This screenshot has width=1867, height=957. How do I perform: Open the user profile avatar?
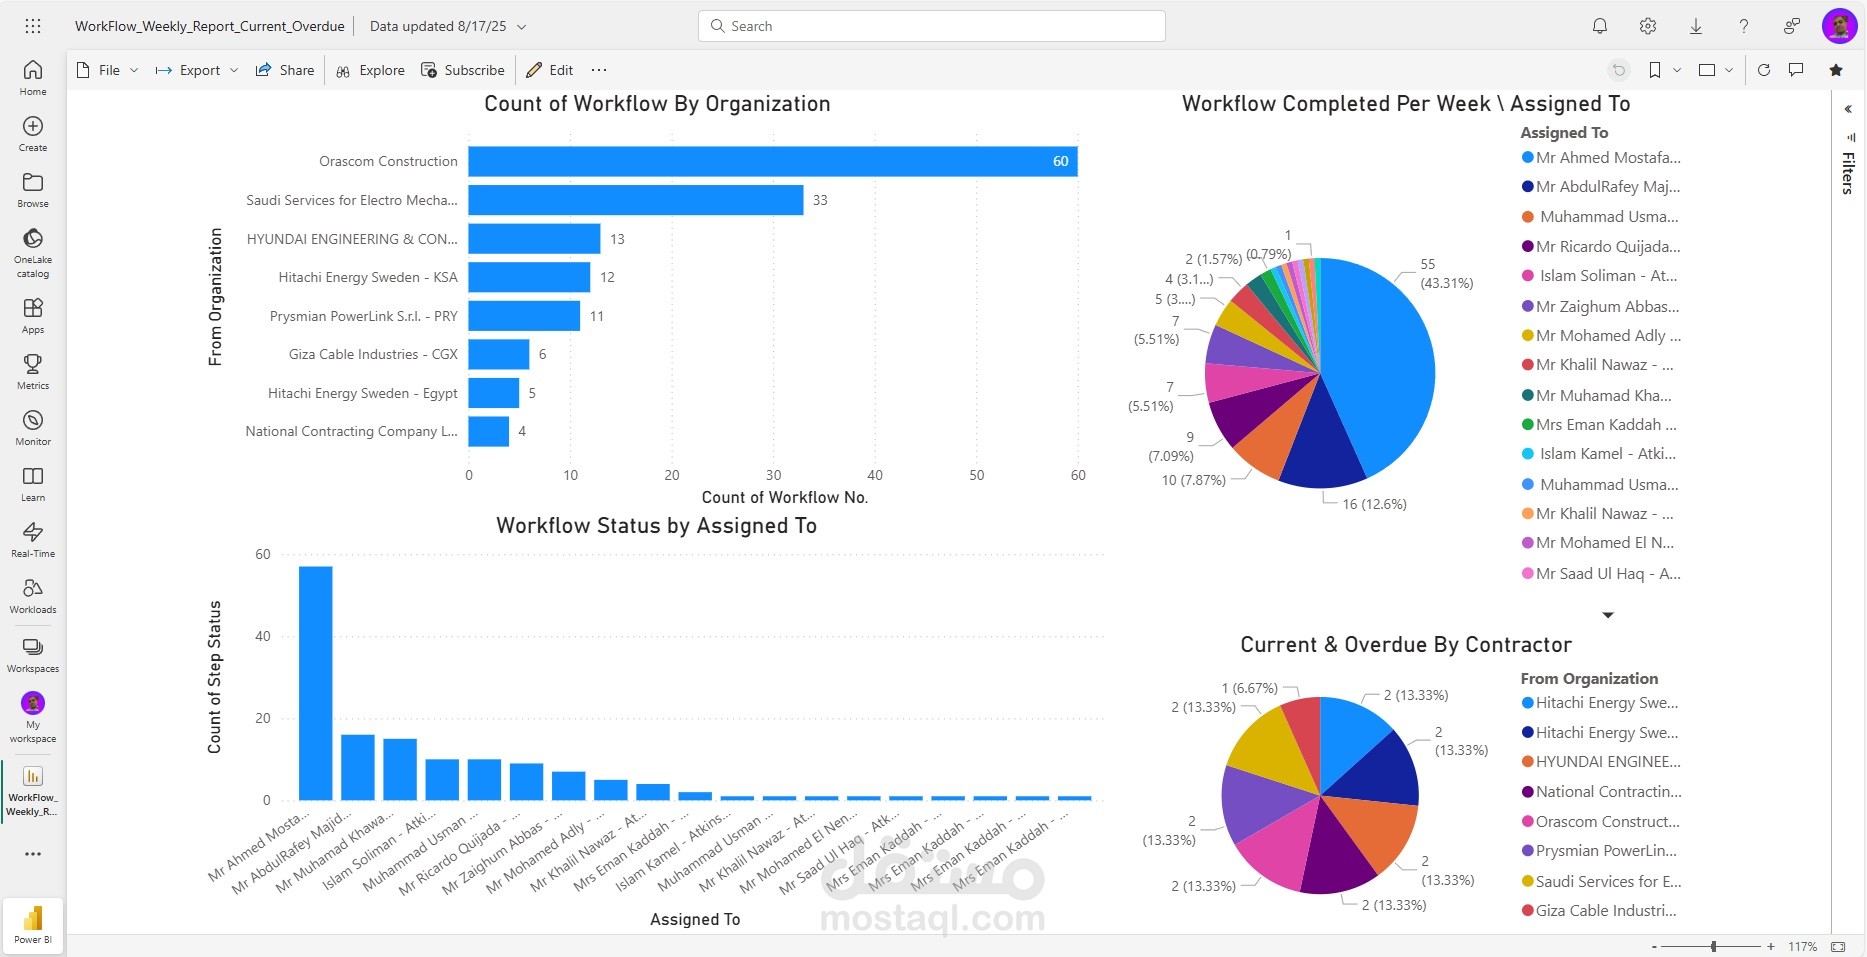(x=1840, y=26)
